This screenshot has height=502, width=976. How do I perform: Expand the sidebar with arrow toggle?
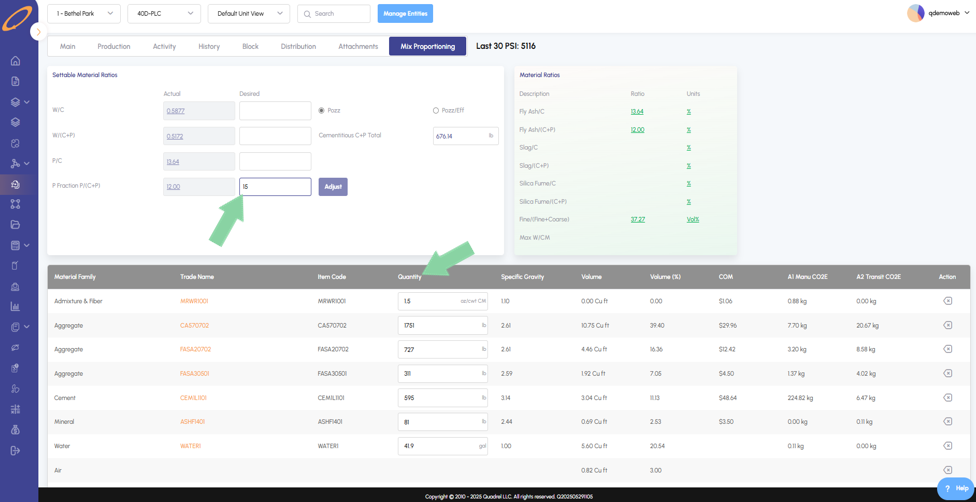(x=39, y=31)
